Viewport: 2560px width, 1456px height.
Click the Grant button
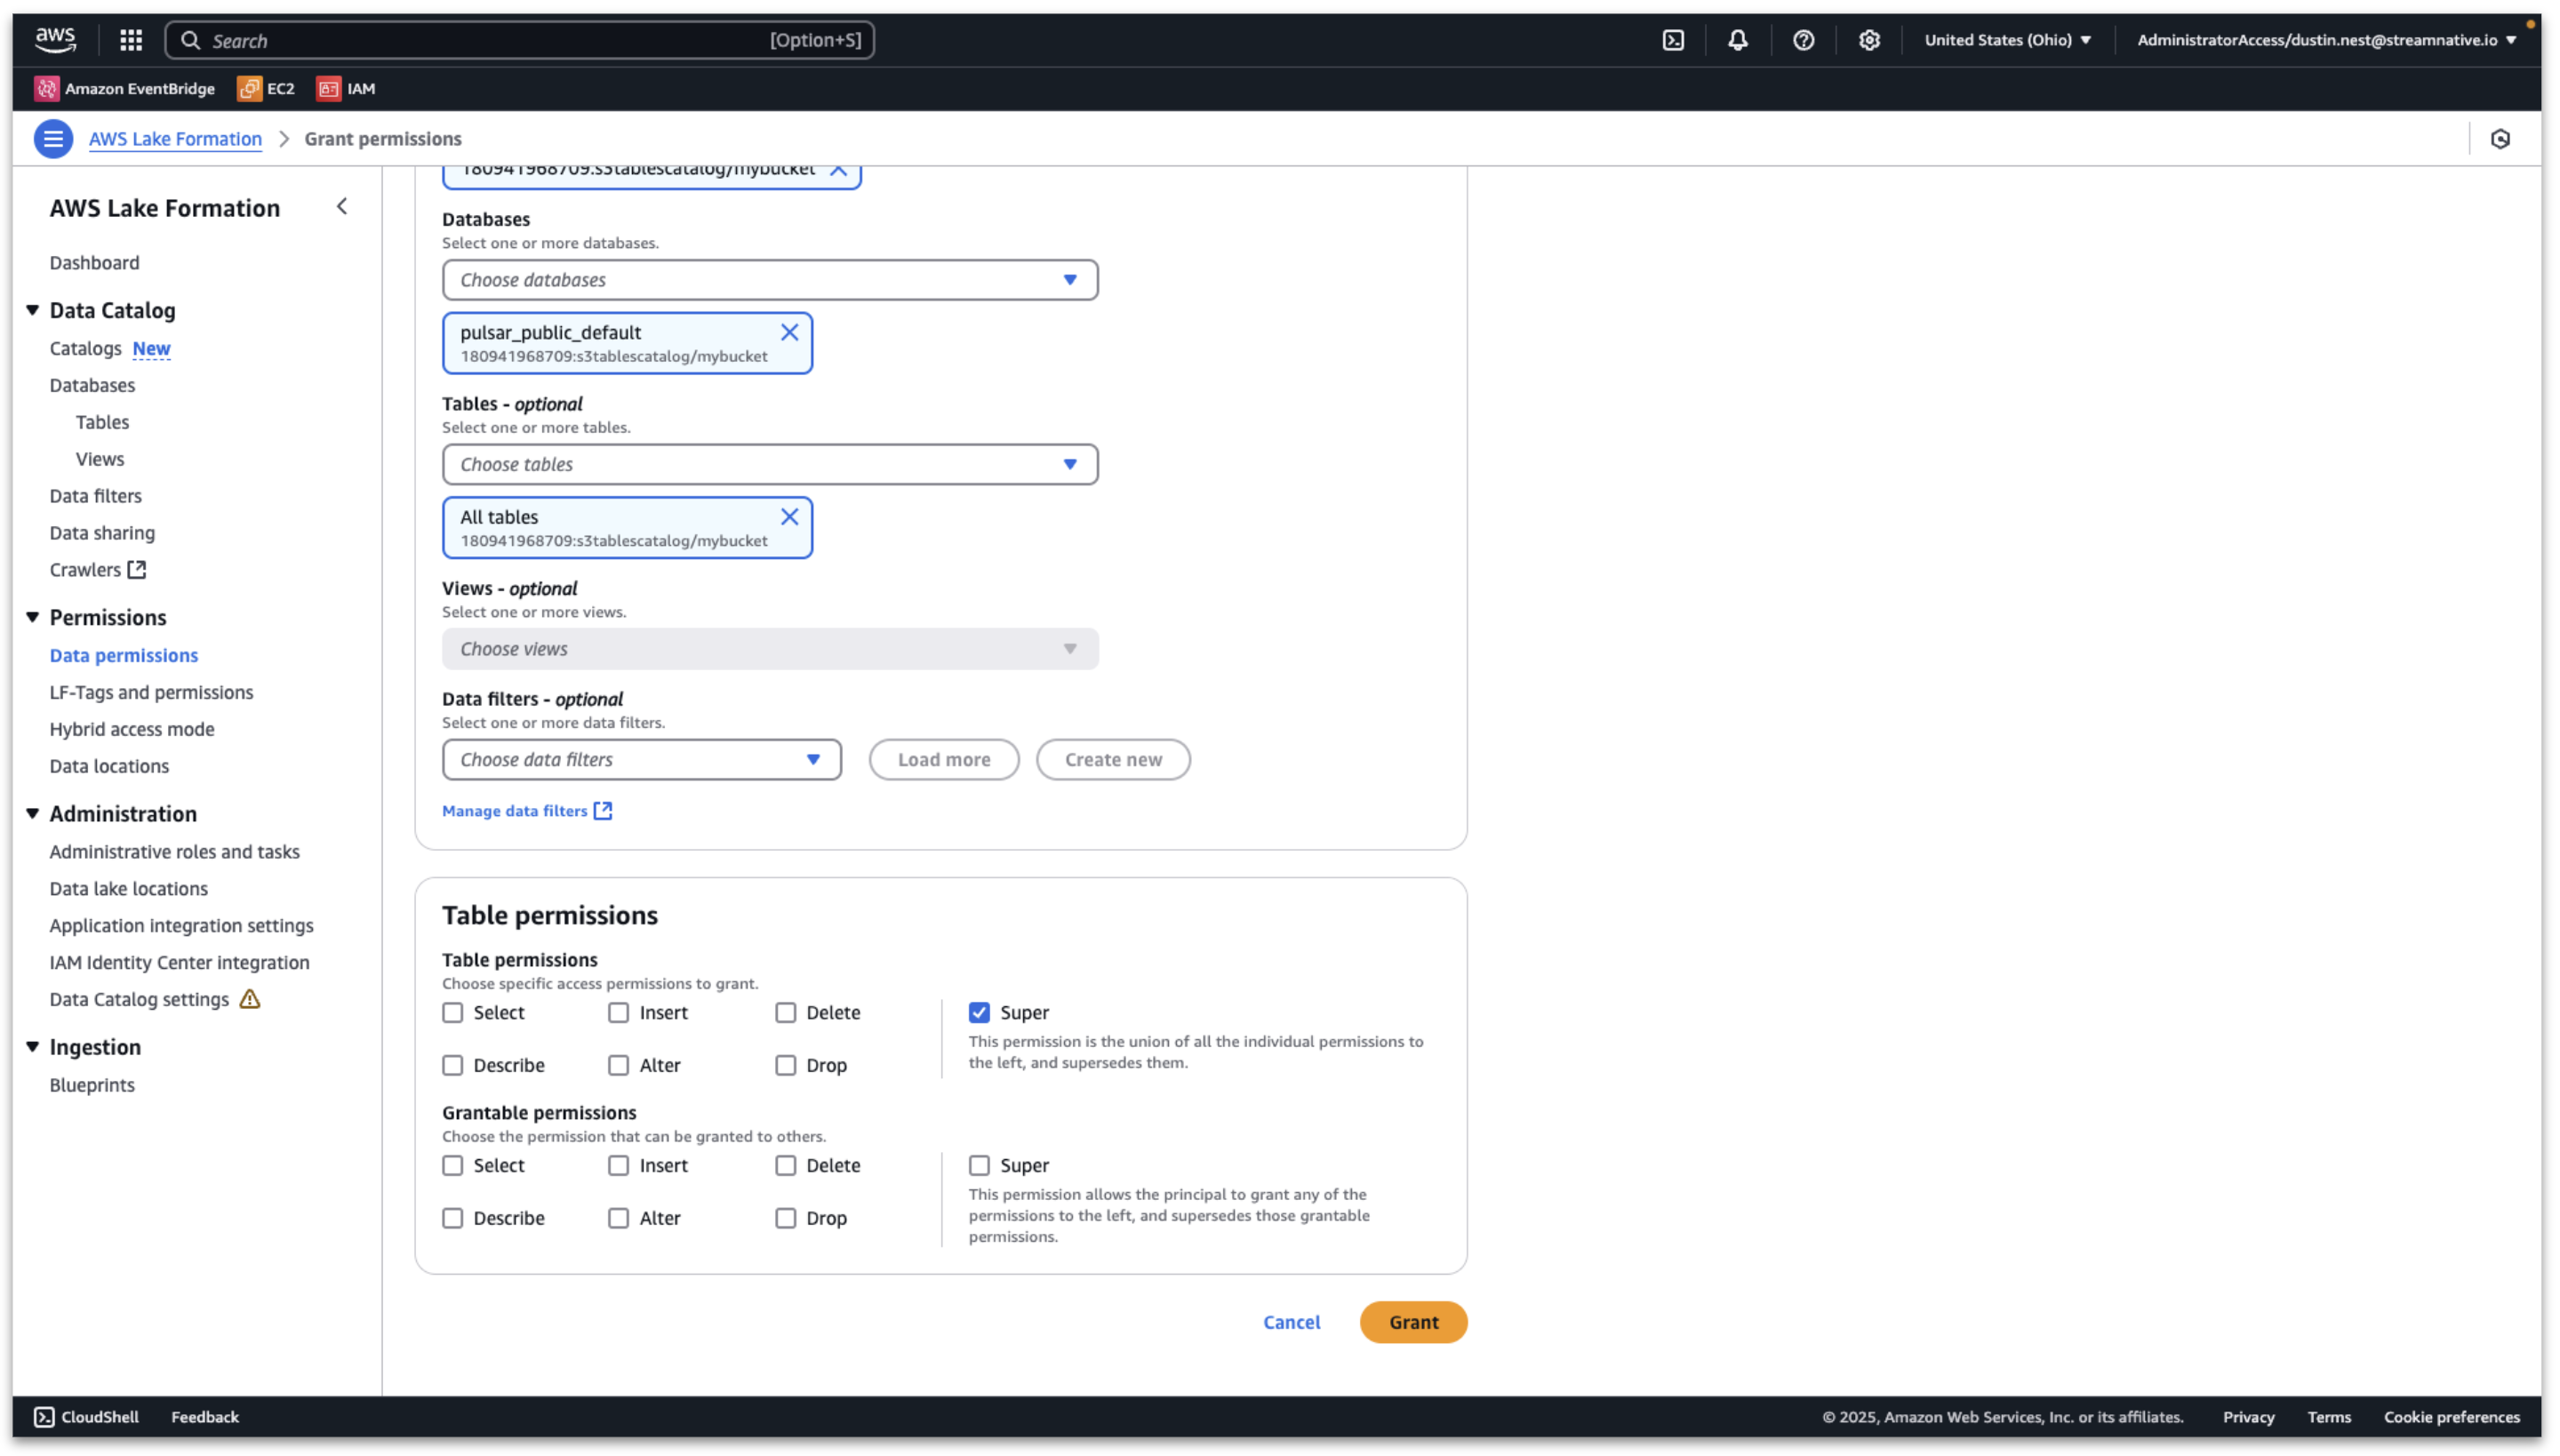click(x=1412, y=1322)
